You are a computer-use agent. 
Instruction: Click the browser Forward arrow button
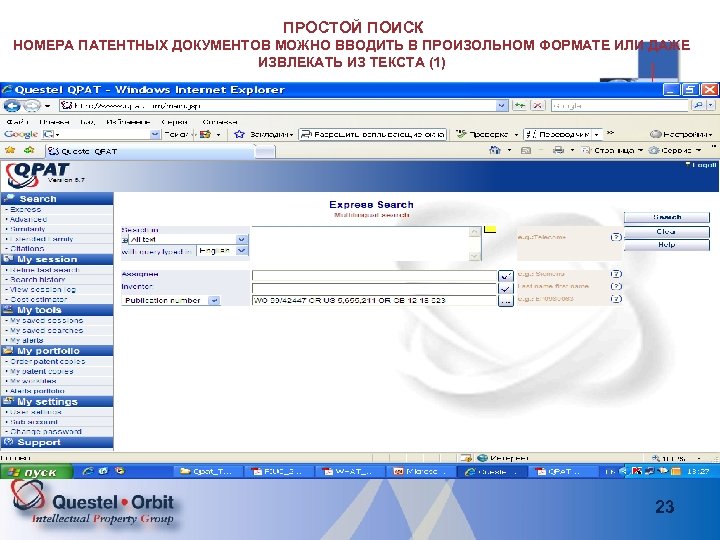[31, 106]
